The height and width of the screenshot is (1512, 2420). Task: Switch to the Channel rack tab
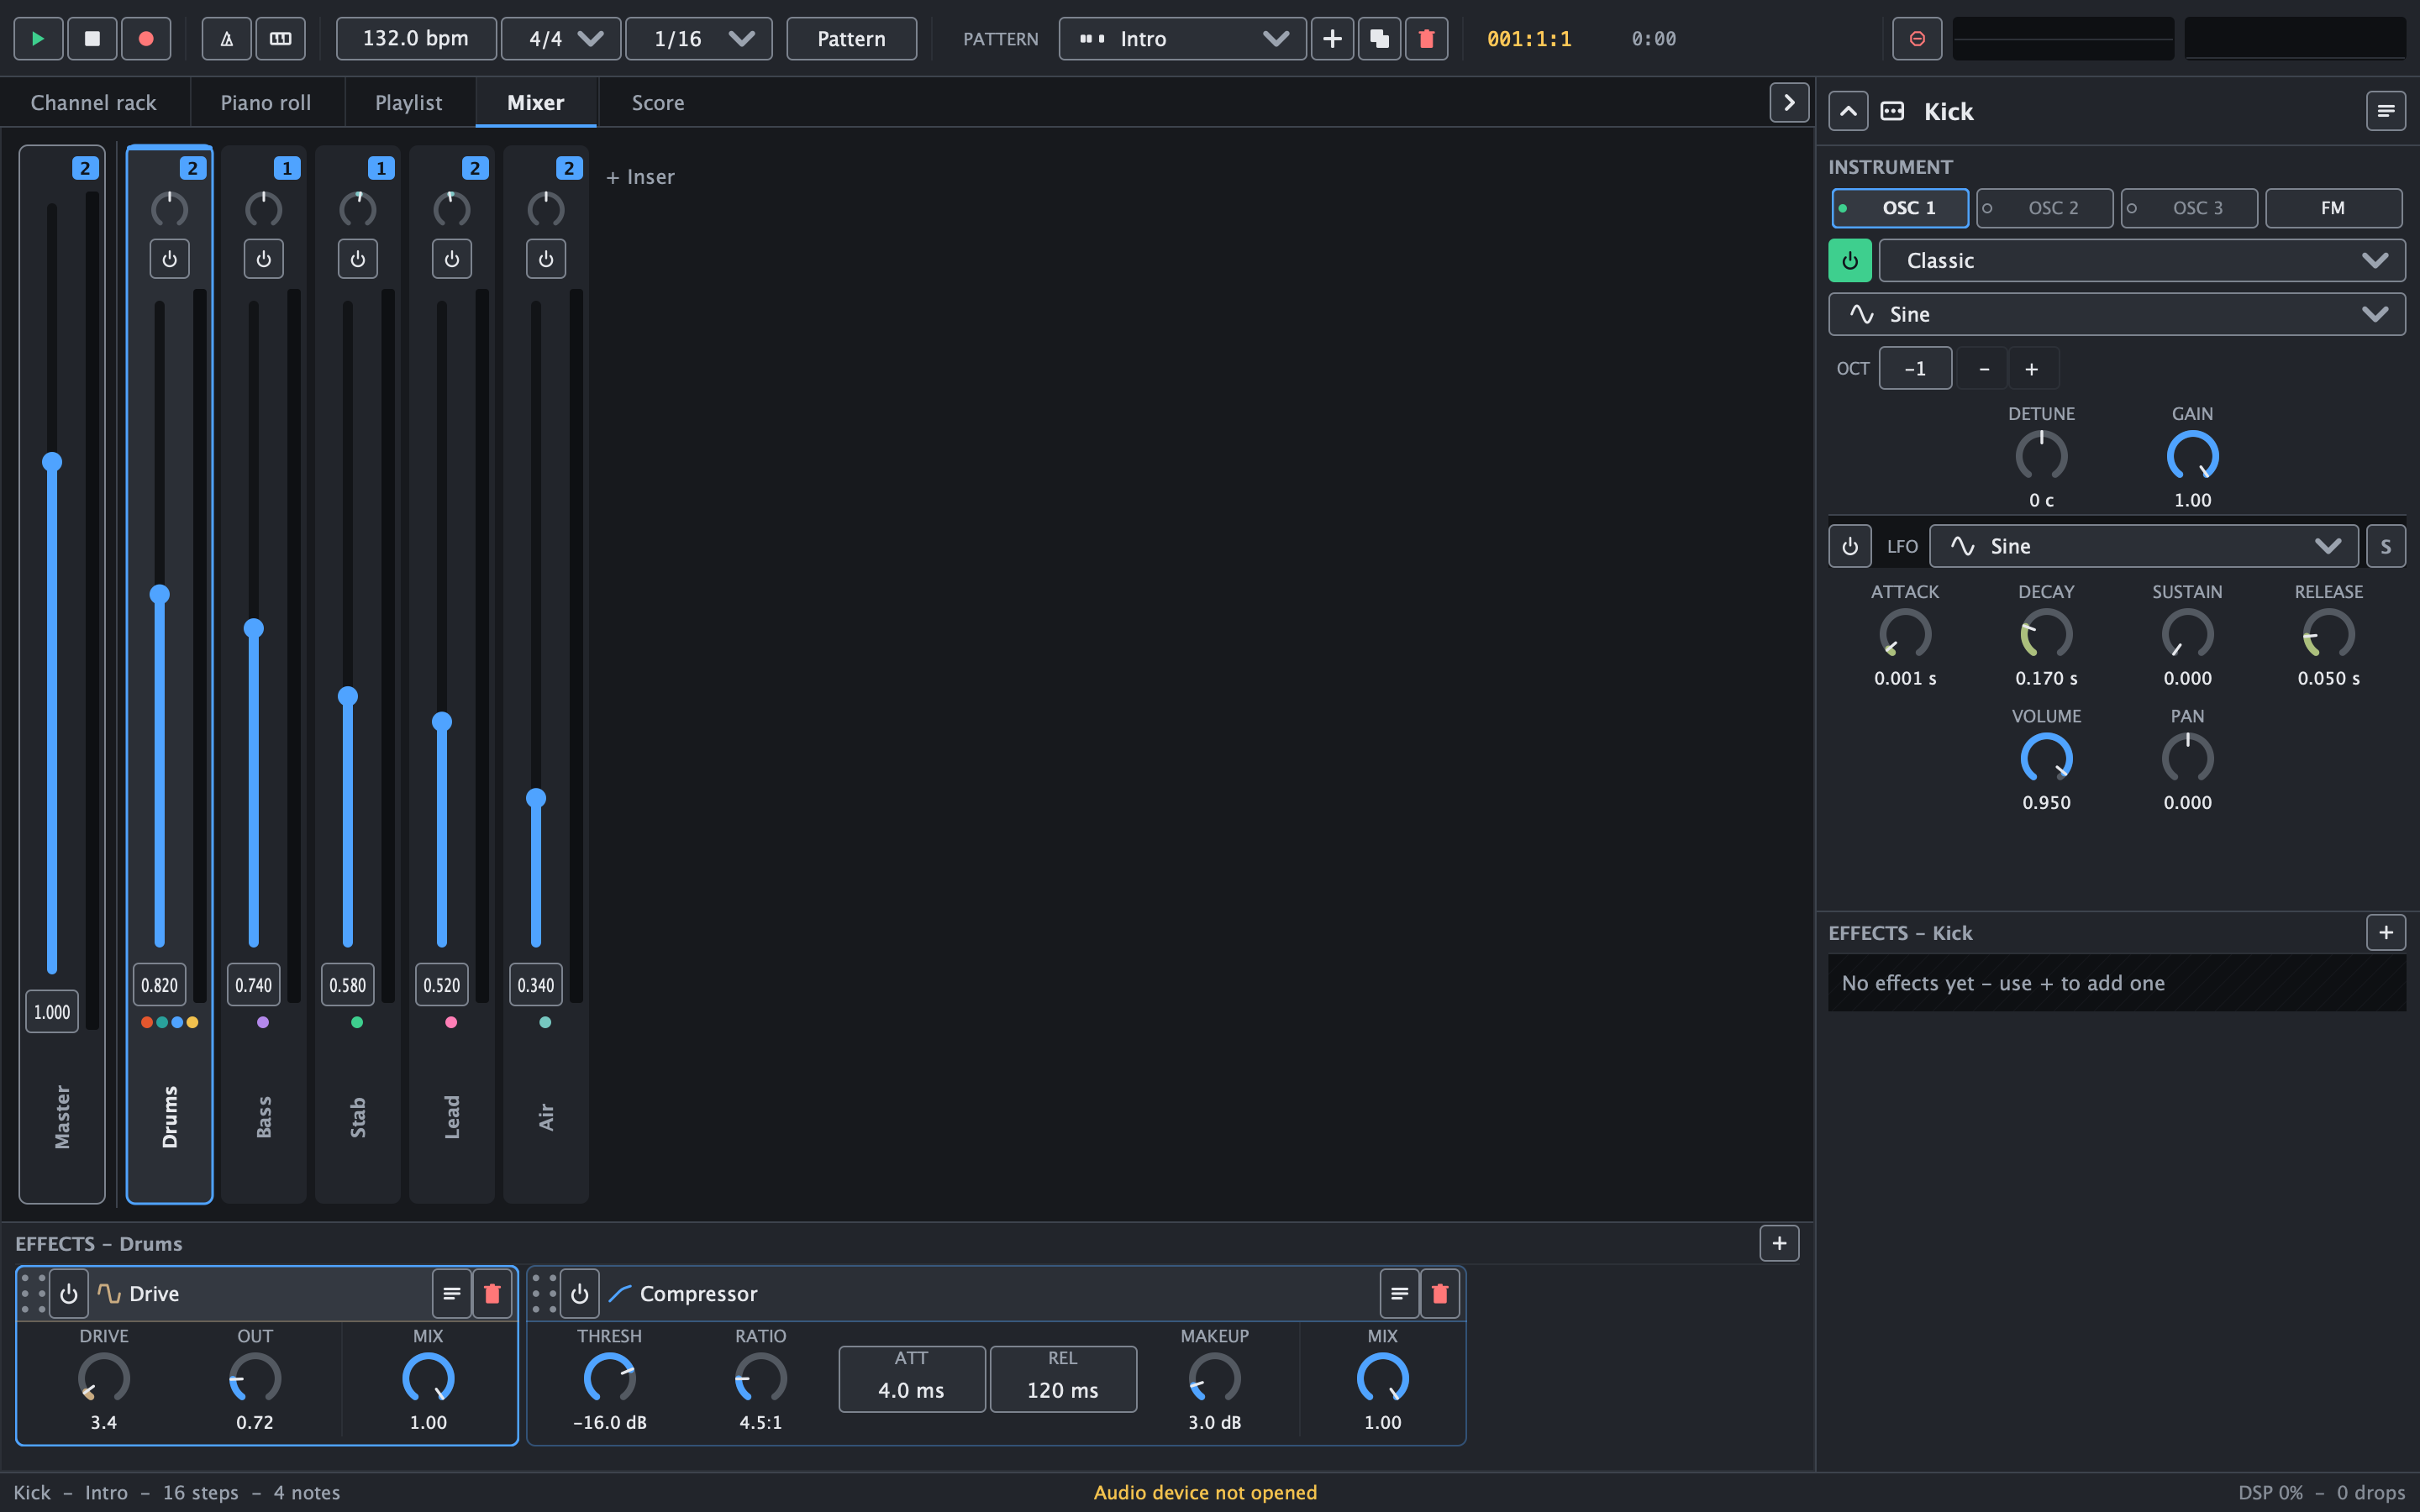pyautogui.click(x=94, y=102)
